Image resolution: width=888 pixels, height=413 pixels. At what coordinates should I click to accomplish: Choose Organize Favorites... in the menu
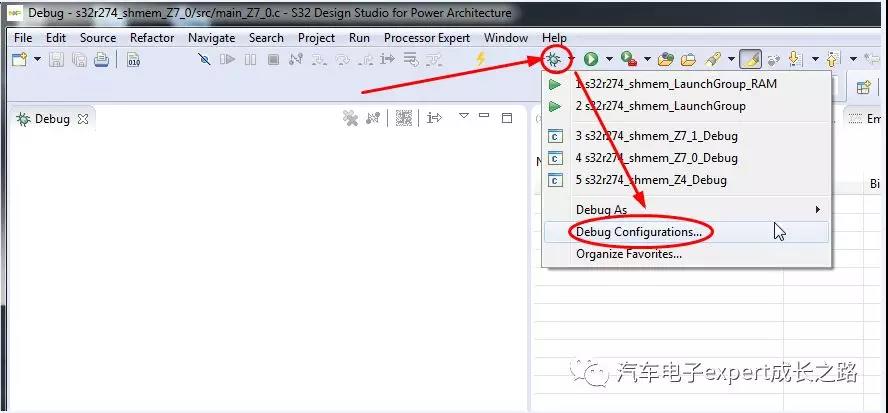click(x=629, y=253)
